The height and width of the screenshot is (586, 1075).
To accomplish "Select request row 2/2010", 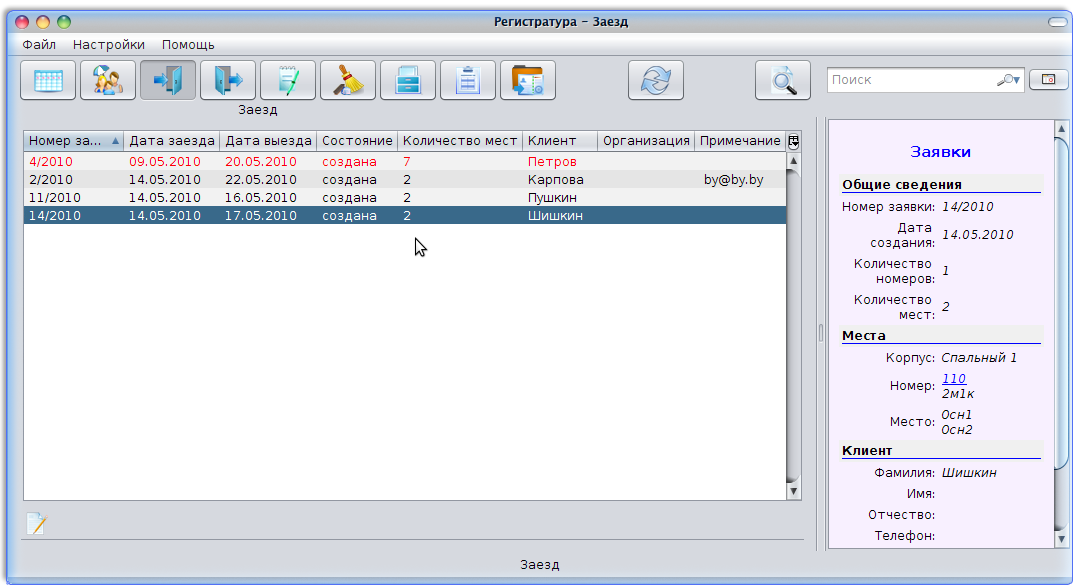I will point(404,180).
